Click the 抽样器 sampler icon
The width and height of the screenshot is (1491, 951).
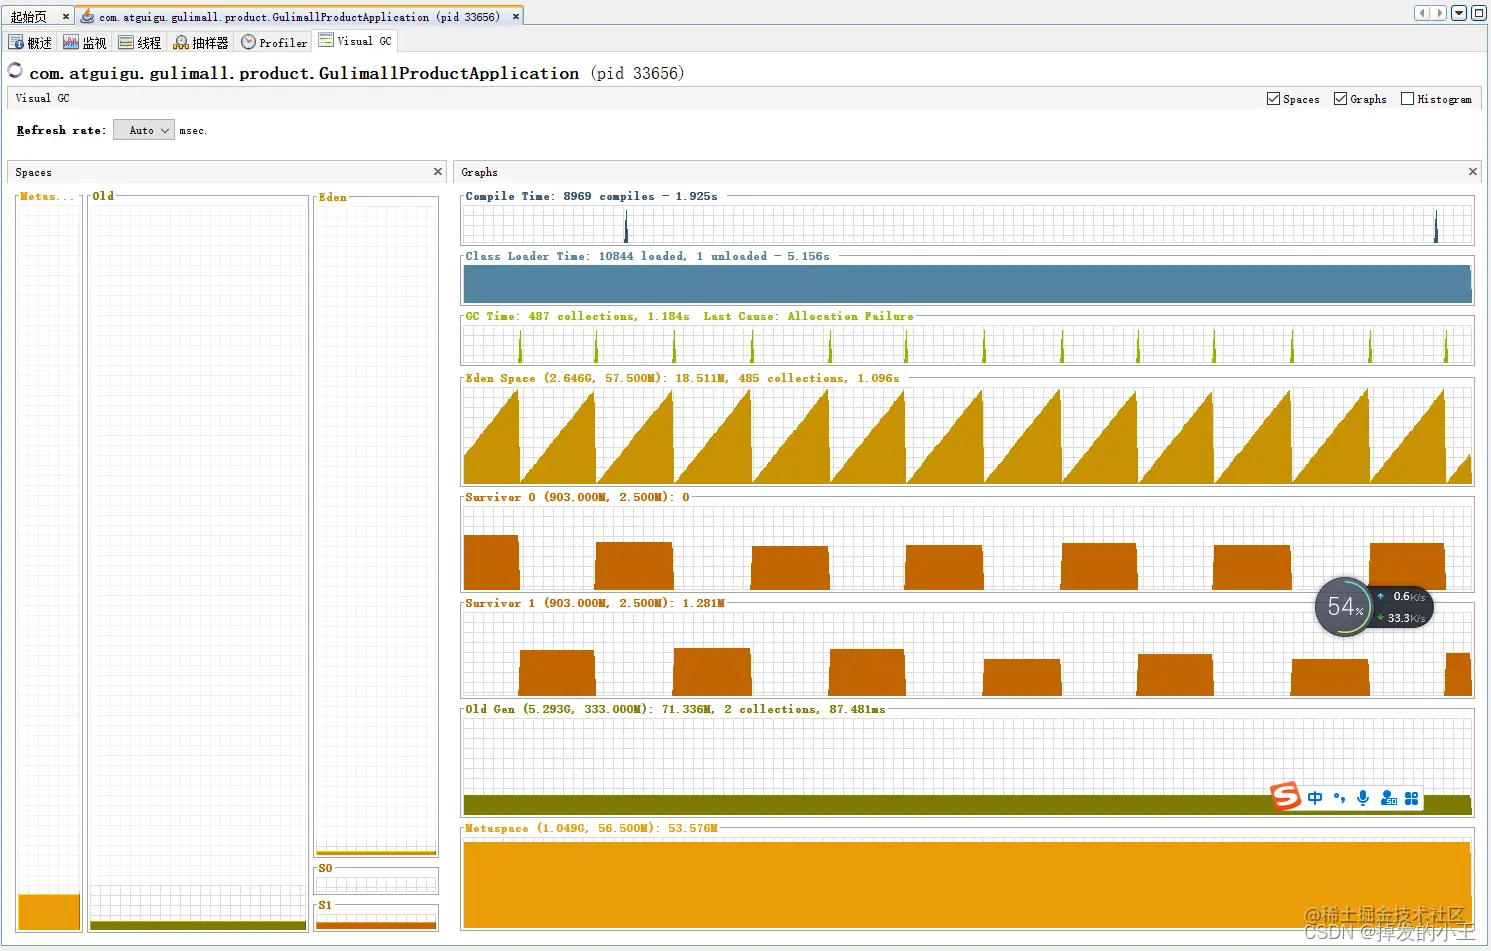pos(181,42)
